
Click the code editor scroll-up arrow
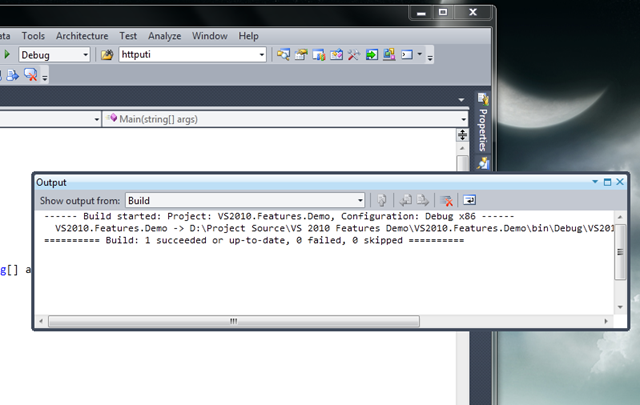point(462,148)
